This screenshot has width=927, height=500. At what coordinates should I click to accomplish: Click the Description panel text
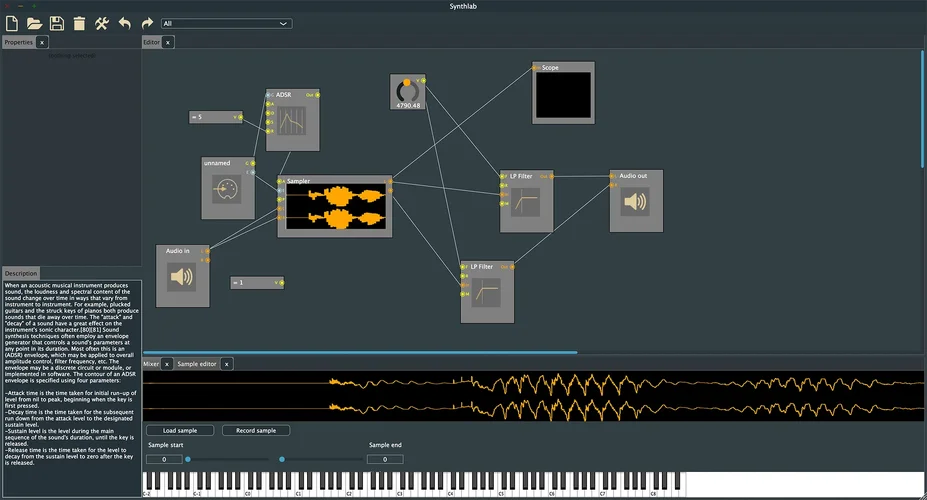click(72, 374)
